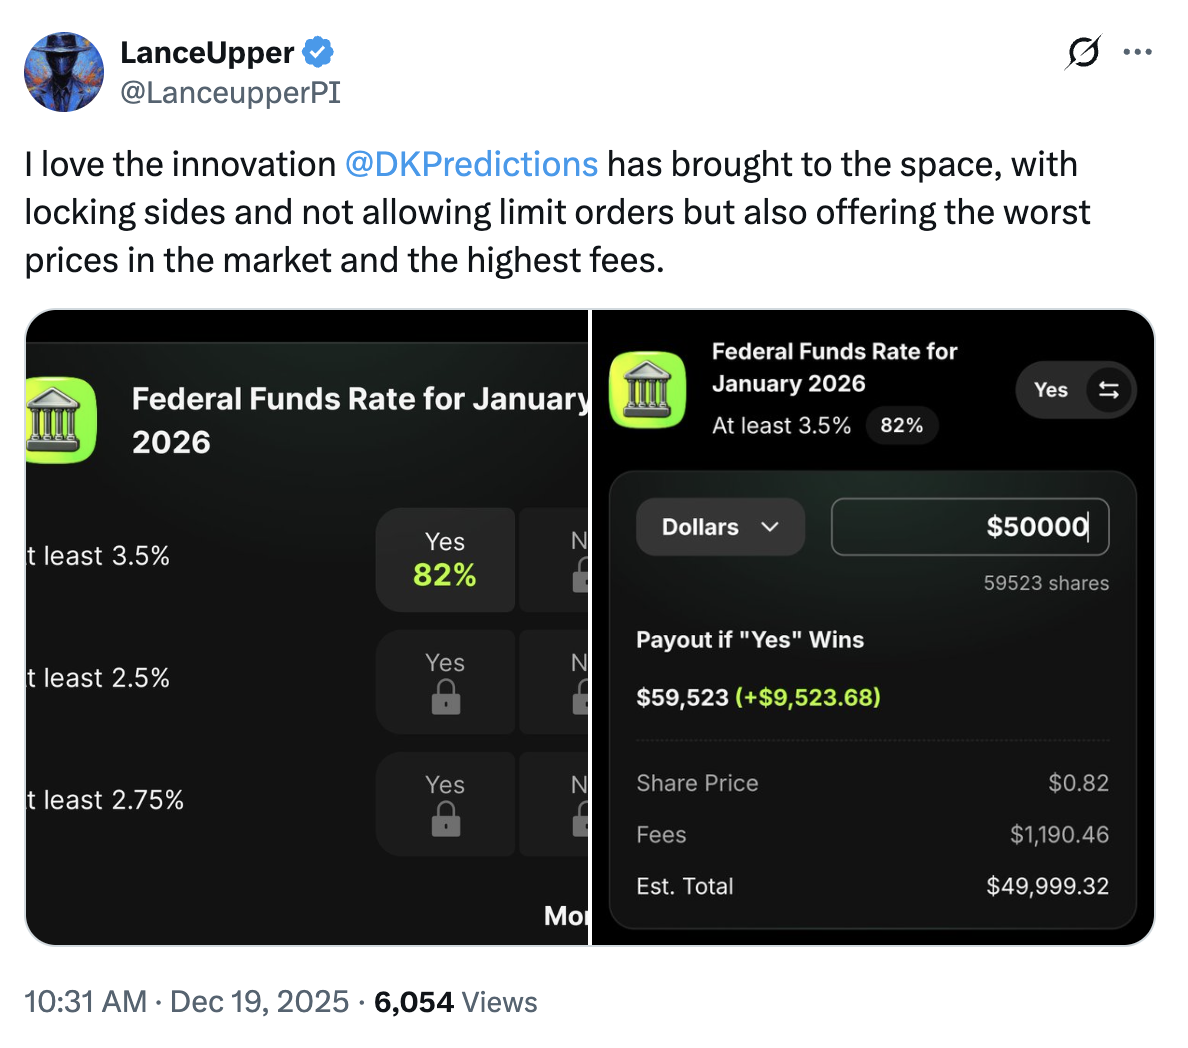
Task: Click the lock icon for Yes at 2.5%
Action: (446, 697)
